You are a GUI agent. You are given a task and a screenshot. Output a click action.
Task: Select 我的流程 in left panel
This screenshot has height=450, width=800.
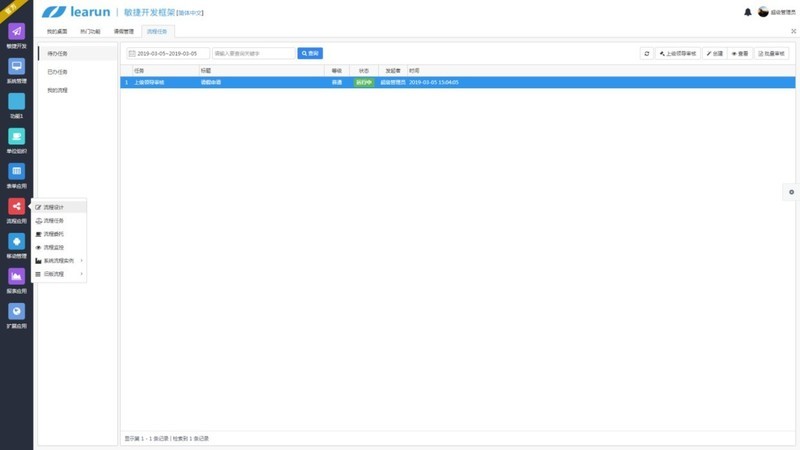78,90
